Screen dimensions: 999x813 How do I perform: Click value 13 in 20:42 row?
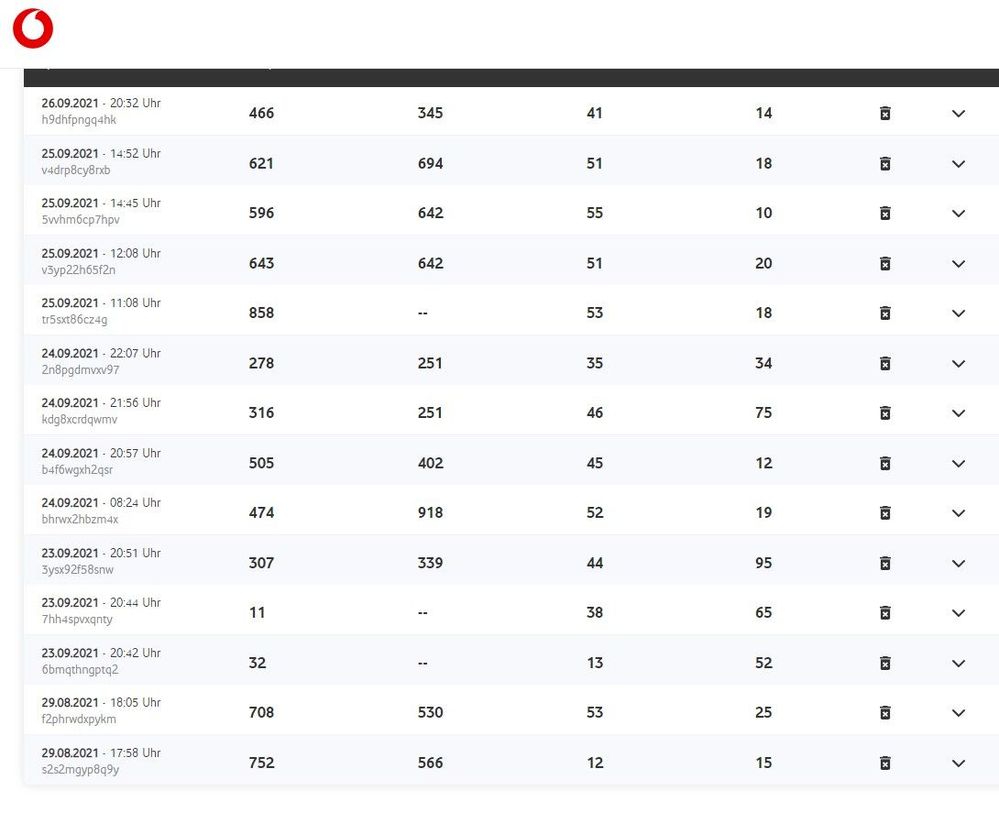594,663
